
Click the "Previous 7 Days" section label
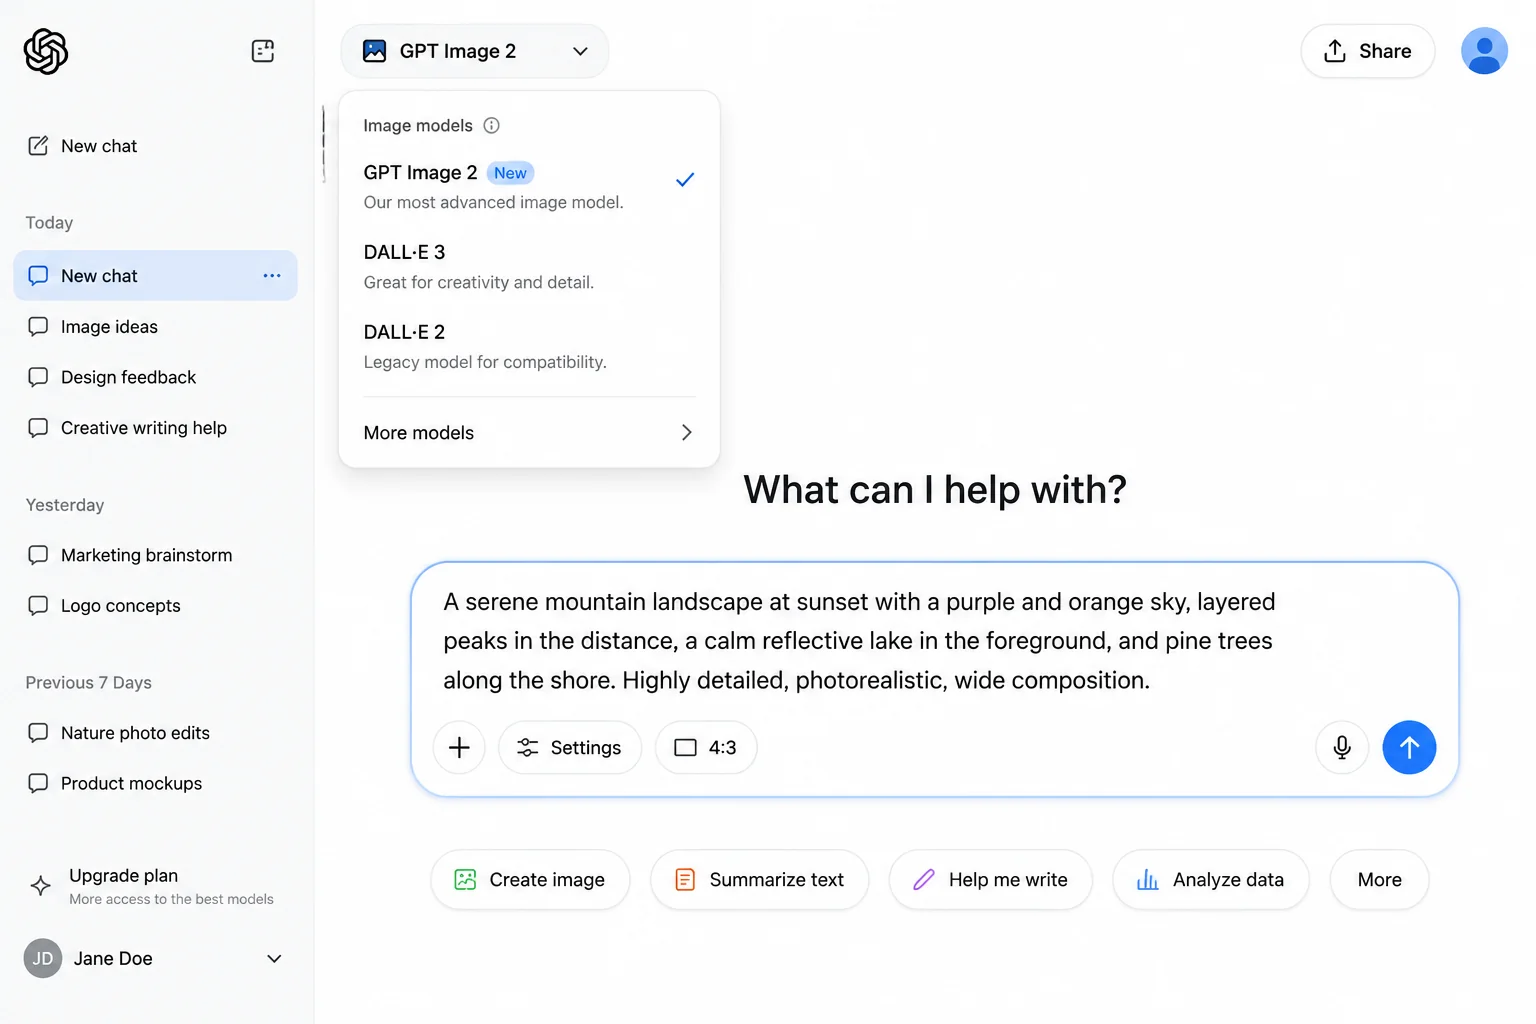pos(89,683)
